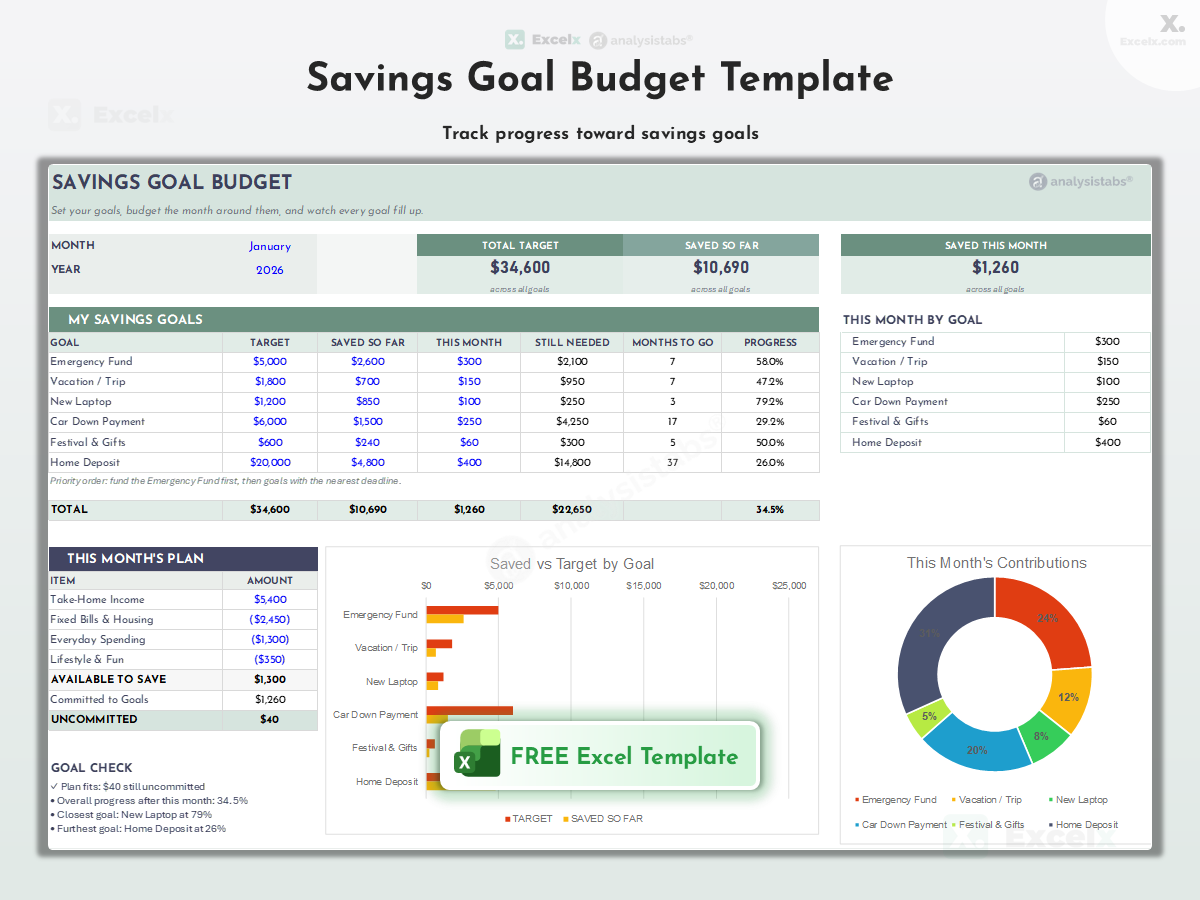Click the New Laptop progress 79.2%
This screenshot has height=900, width=1200.
770,402
